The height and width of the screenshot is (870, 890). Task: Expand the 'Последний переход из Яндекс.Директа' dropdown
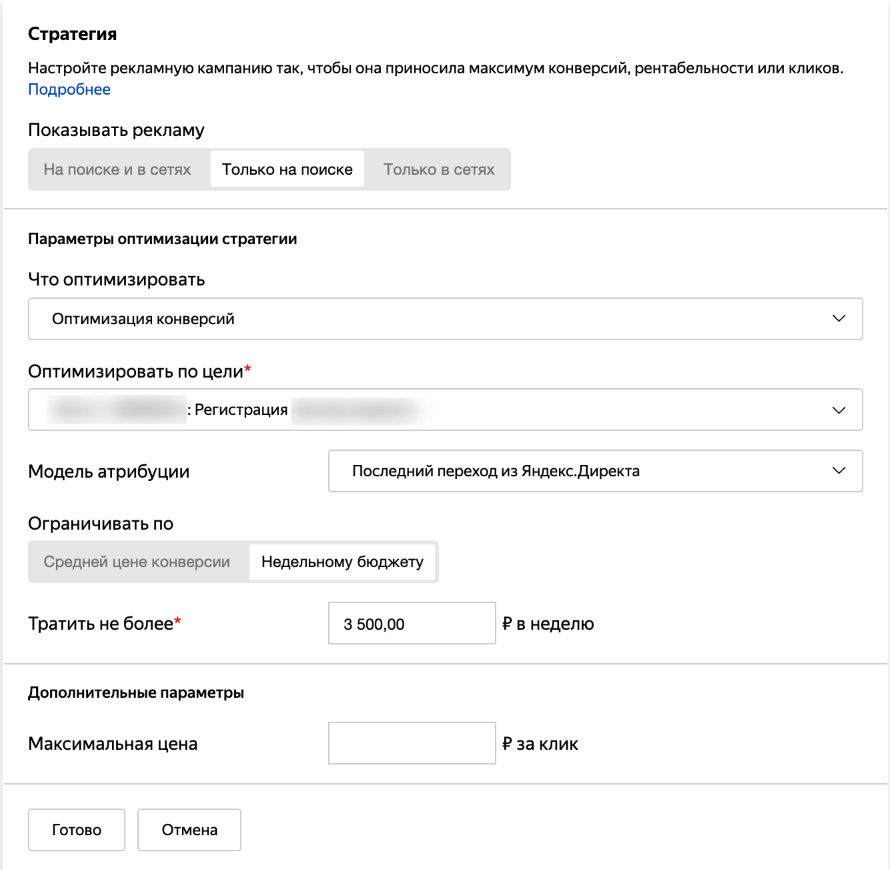coord(594,471)
